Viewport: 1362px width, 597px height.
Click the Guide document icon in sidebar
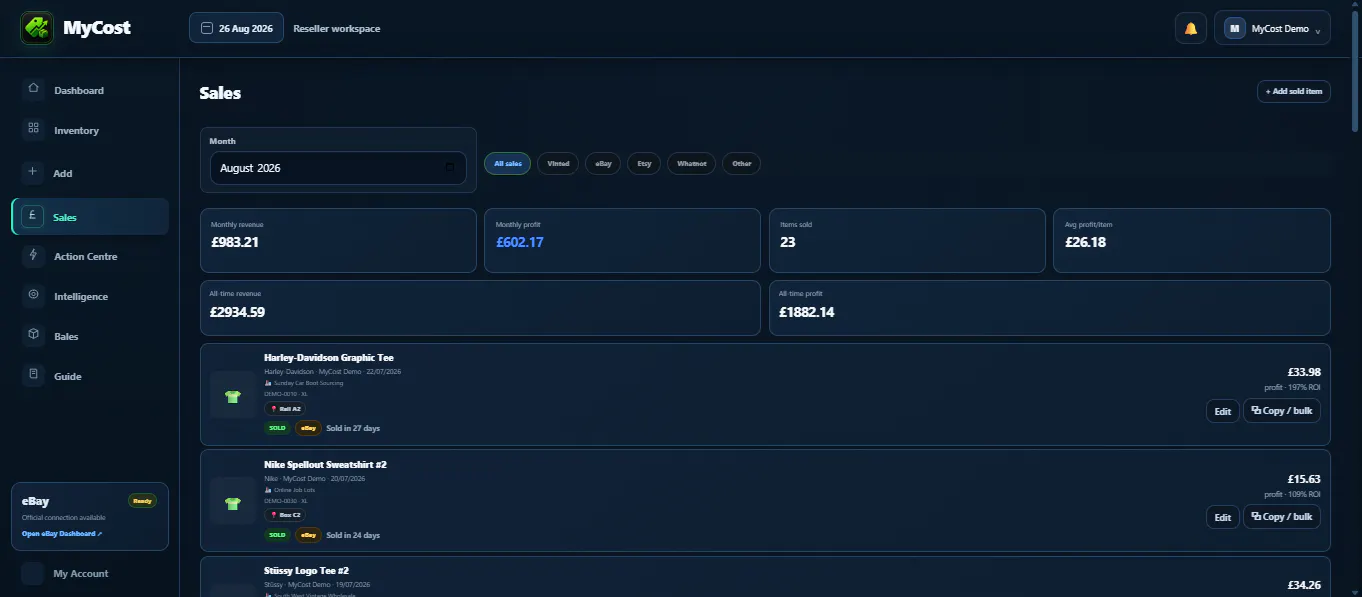33,376
